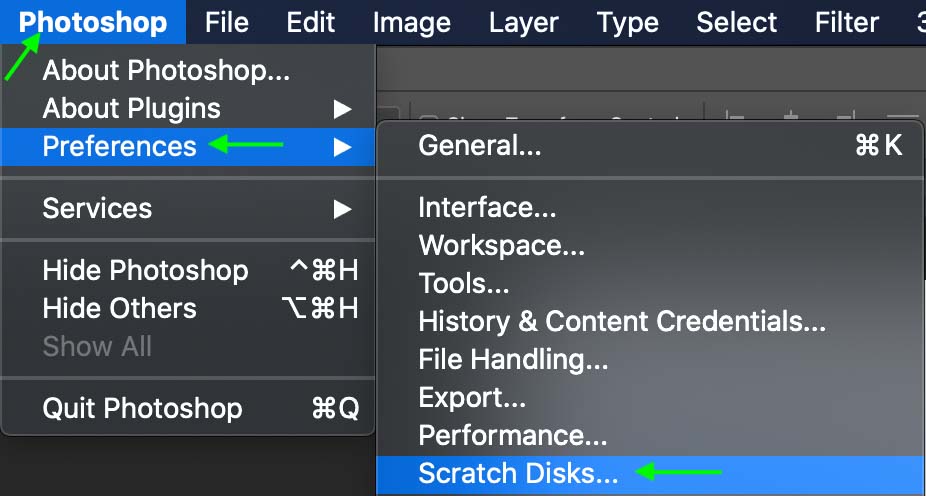Open the Layer menu
The width and height of the screenshot is (926, 496).
(x=524, y=22)
